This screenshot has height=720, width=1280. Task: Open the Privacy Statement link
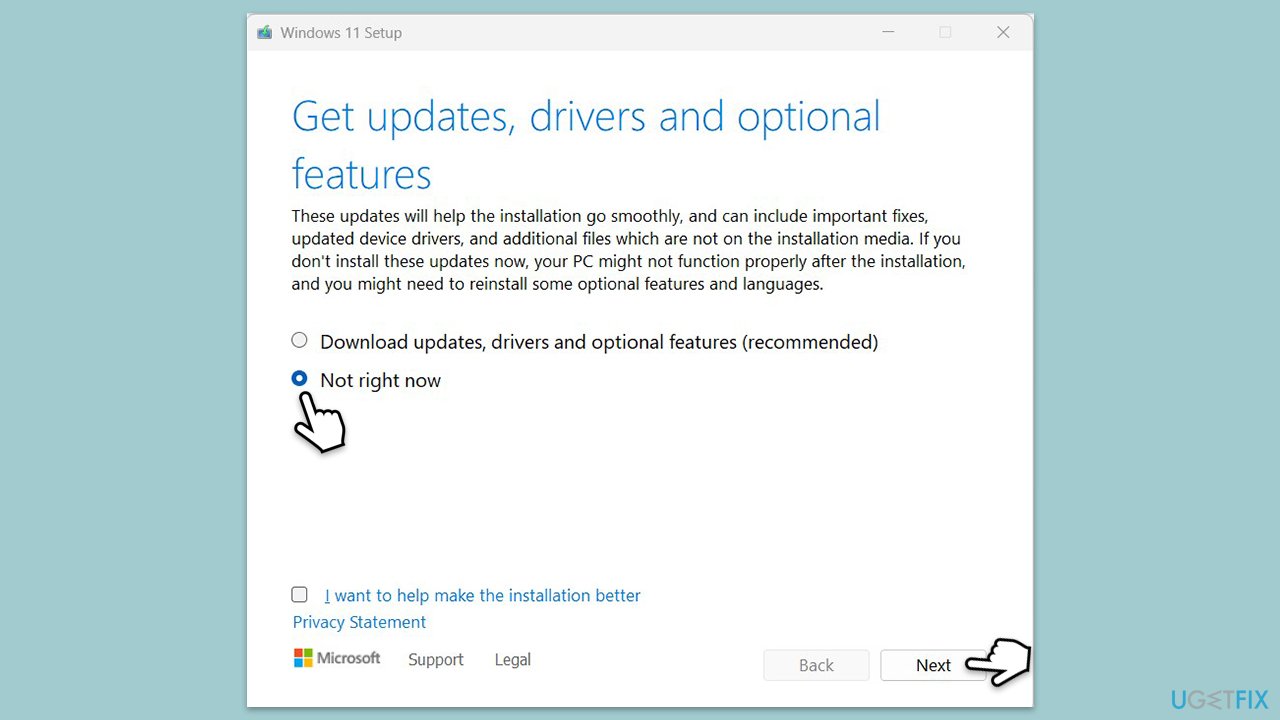click(359, 622)
